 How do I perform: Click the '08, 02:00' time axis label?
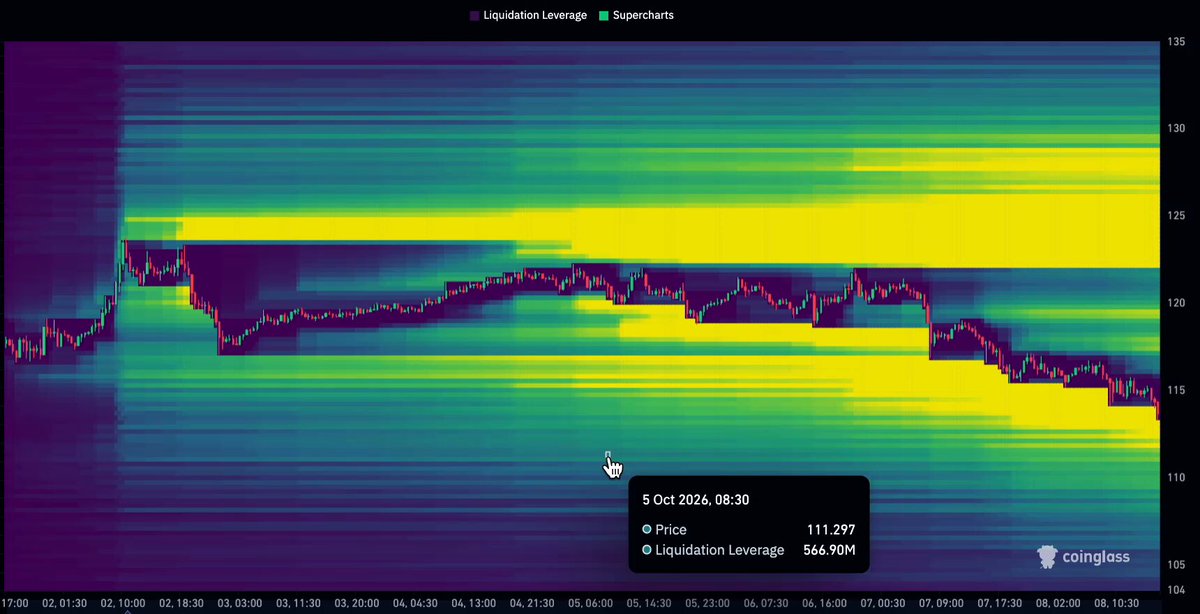(x=1058, y=604)
